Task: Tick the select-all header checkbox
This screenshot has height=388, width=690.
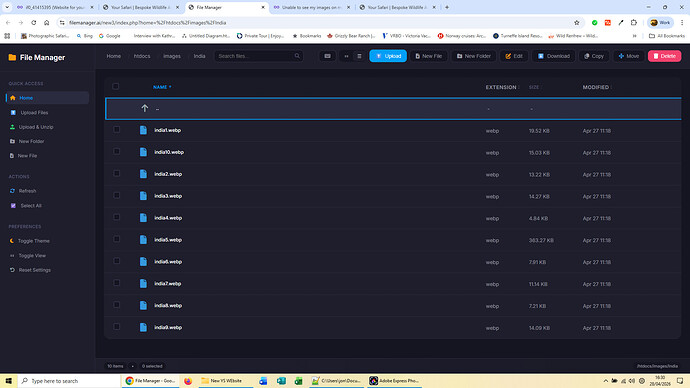Action: [116, 86]
